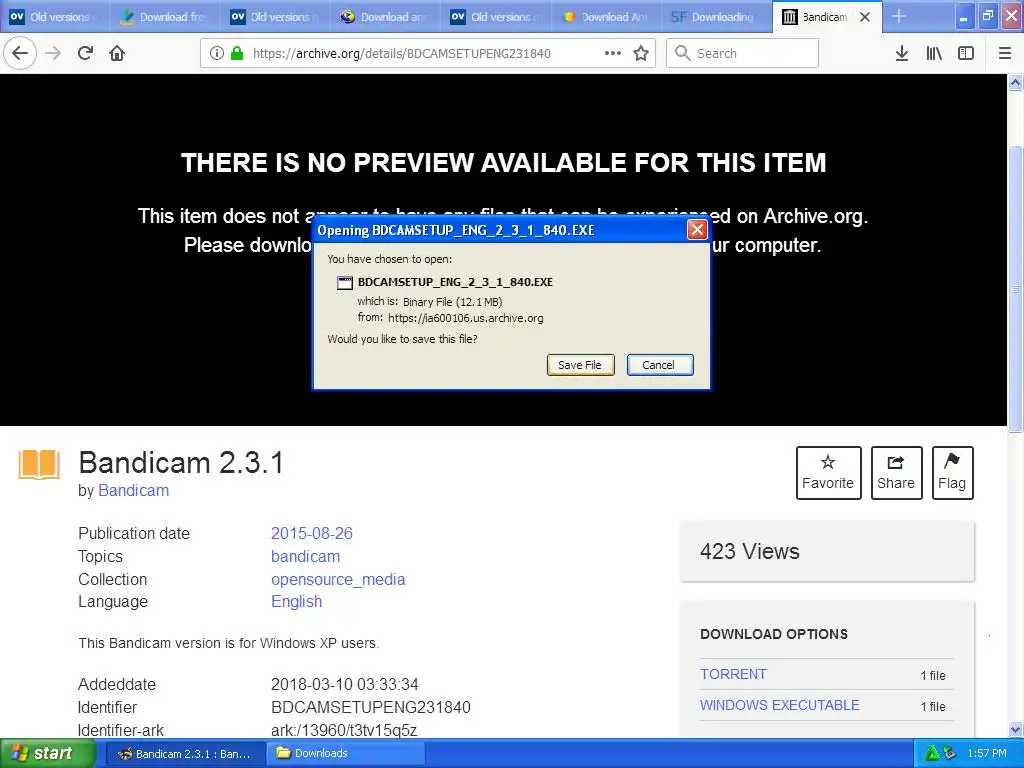Image resolution: width=1024 pixels, height=768 pixels.
Task: Switch to the Download fre tab
Action: [x=165, y=17]
